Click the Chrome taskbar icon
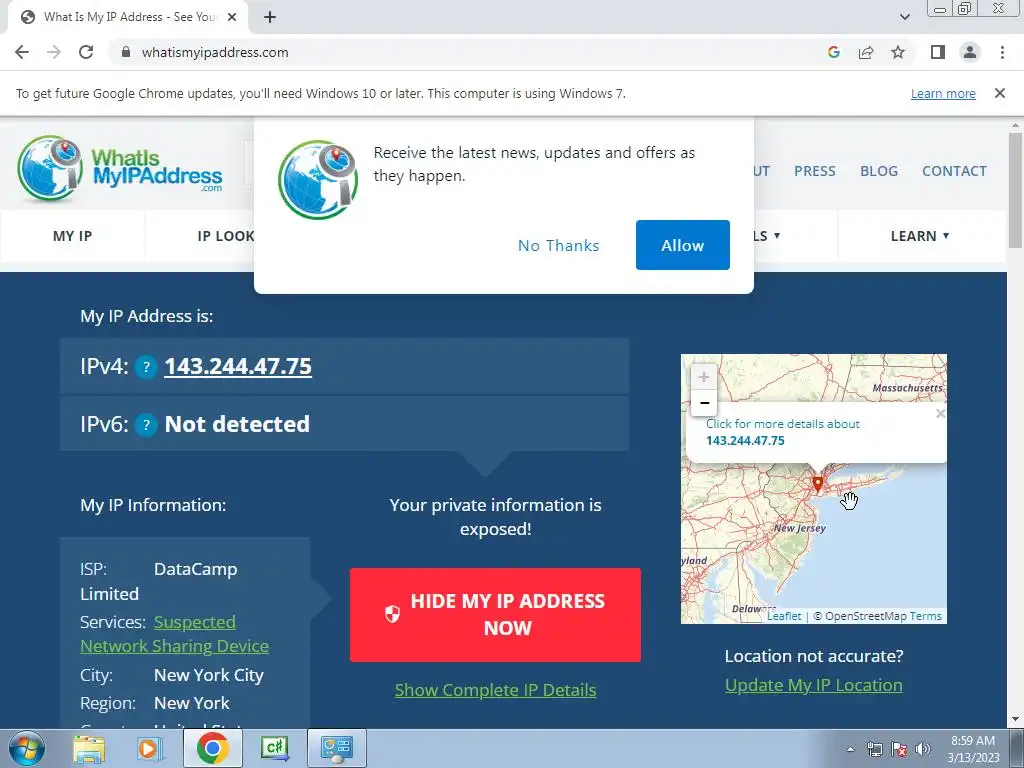This screenshot has height=768, width=1024. (212, 748)
